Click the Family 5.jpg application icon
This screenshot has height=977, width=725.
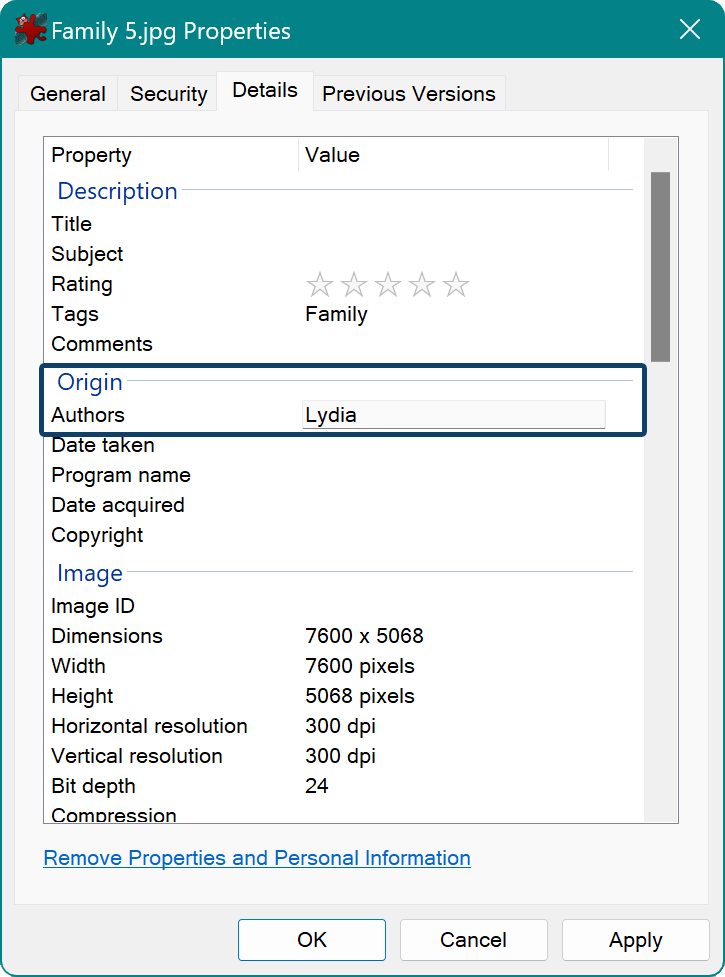tap(29, 29)
